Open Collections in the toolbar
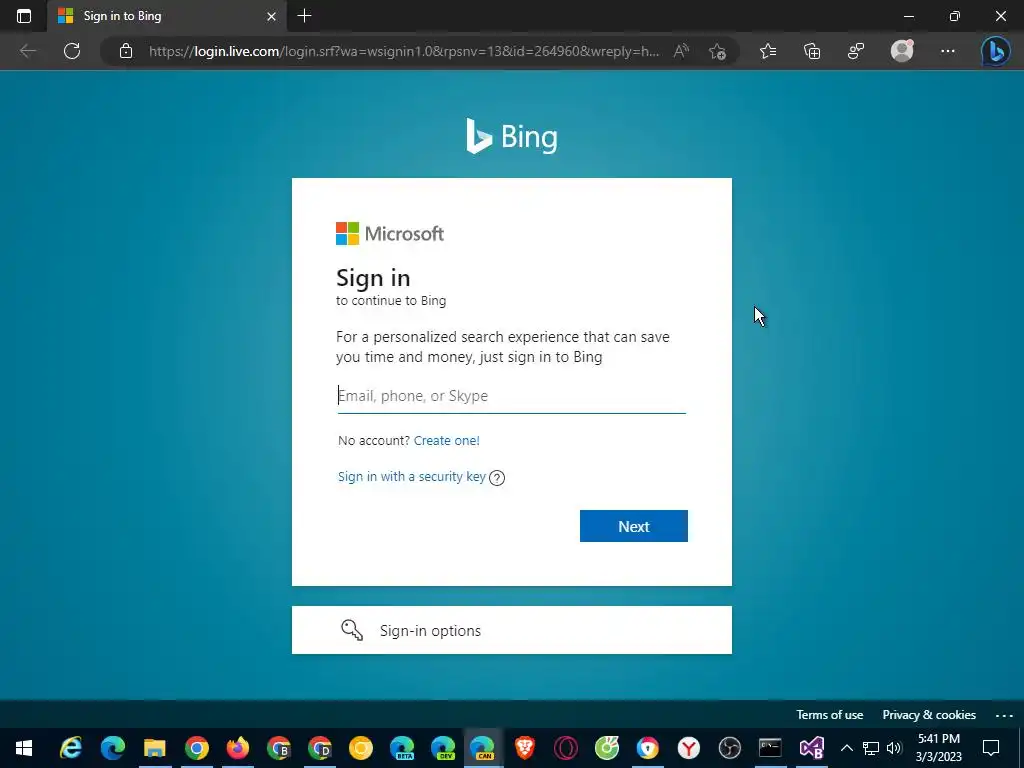 tap(812, 51)
